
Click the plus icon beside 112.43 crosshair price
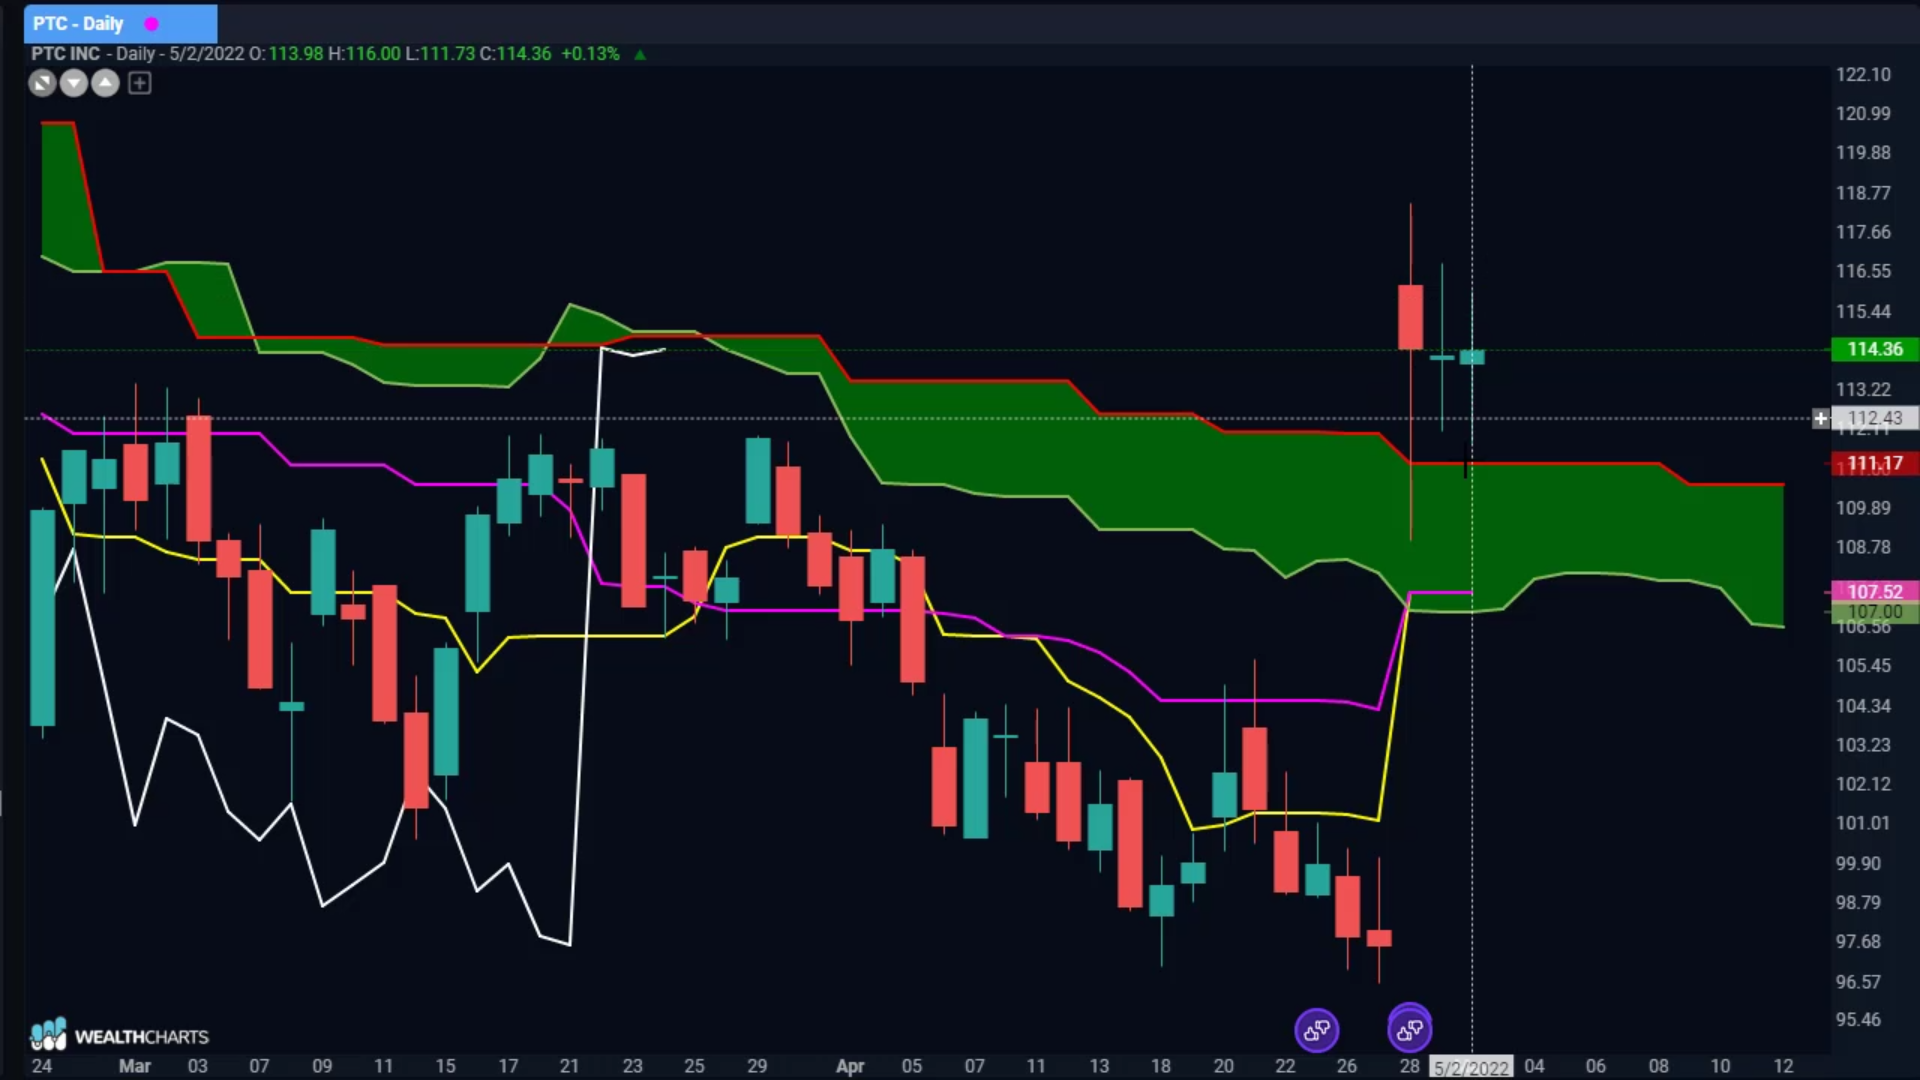click(x=1821, y=419)
